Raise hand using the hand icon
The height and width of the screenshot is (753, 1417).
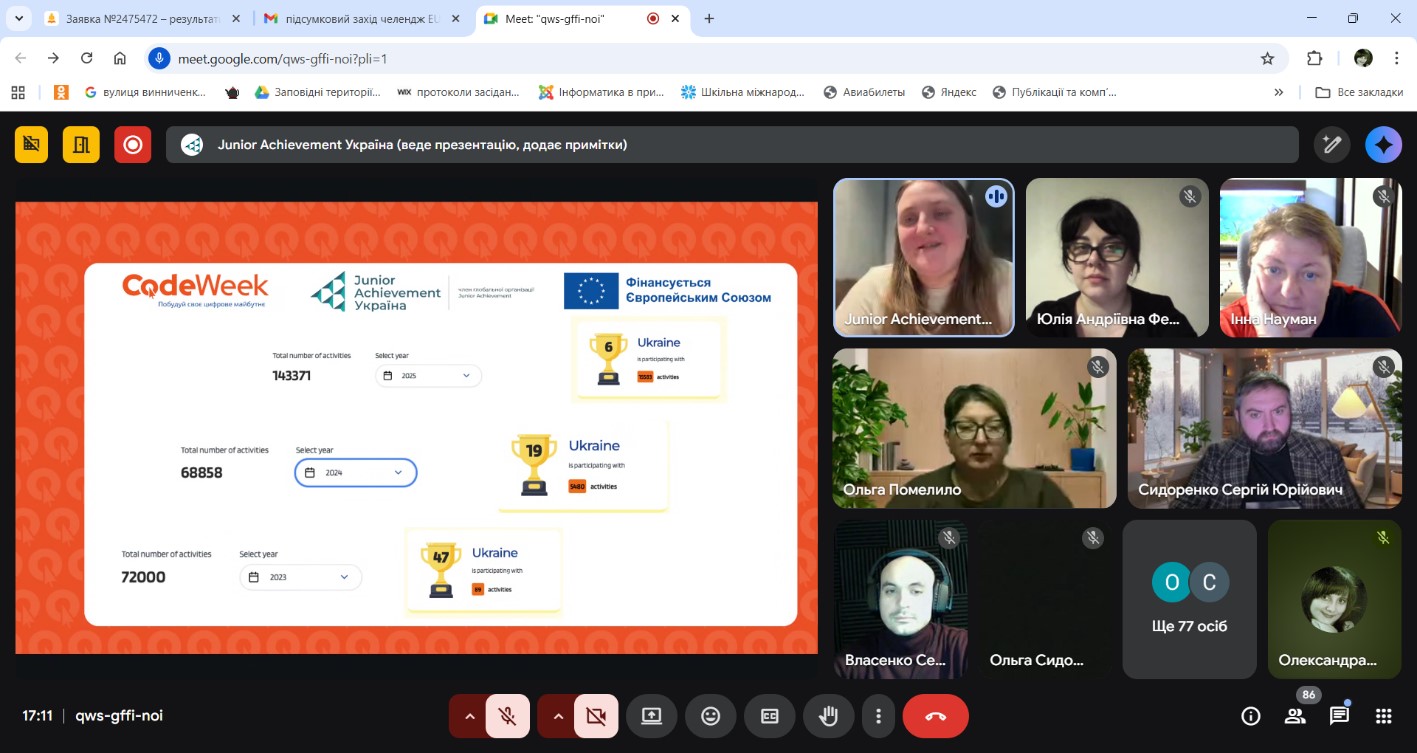tap(828, 716)
